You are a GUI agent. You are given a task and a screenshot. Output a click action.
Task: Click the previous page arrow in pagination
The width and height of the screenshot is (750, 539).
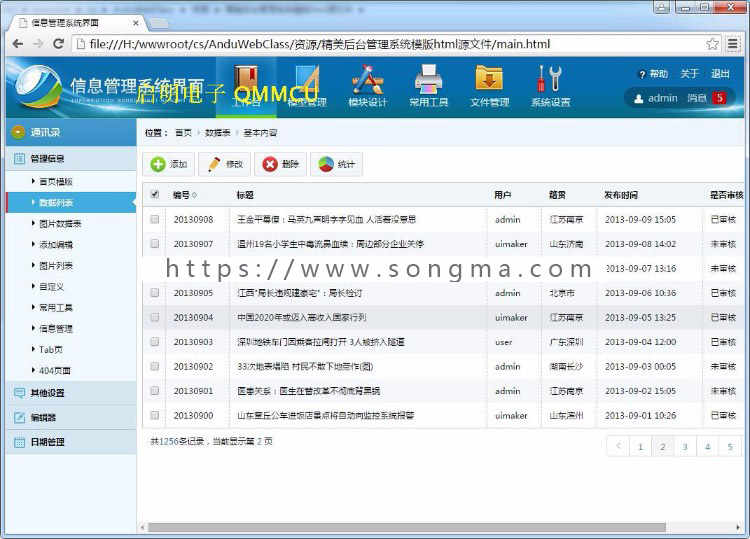click(x=618, y=447)
